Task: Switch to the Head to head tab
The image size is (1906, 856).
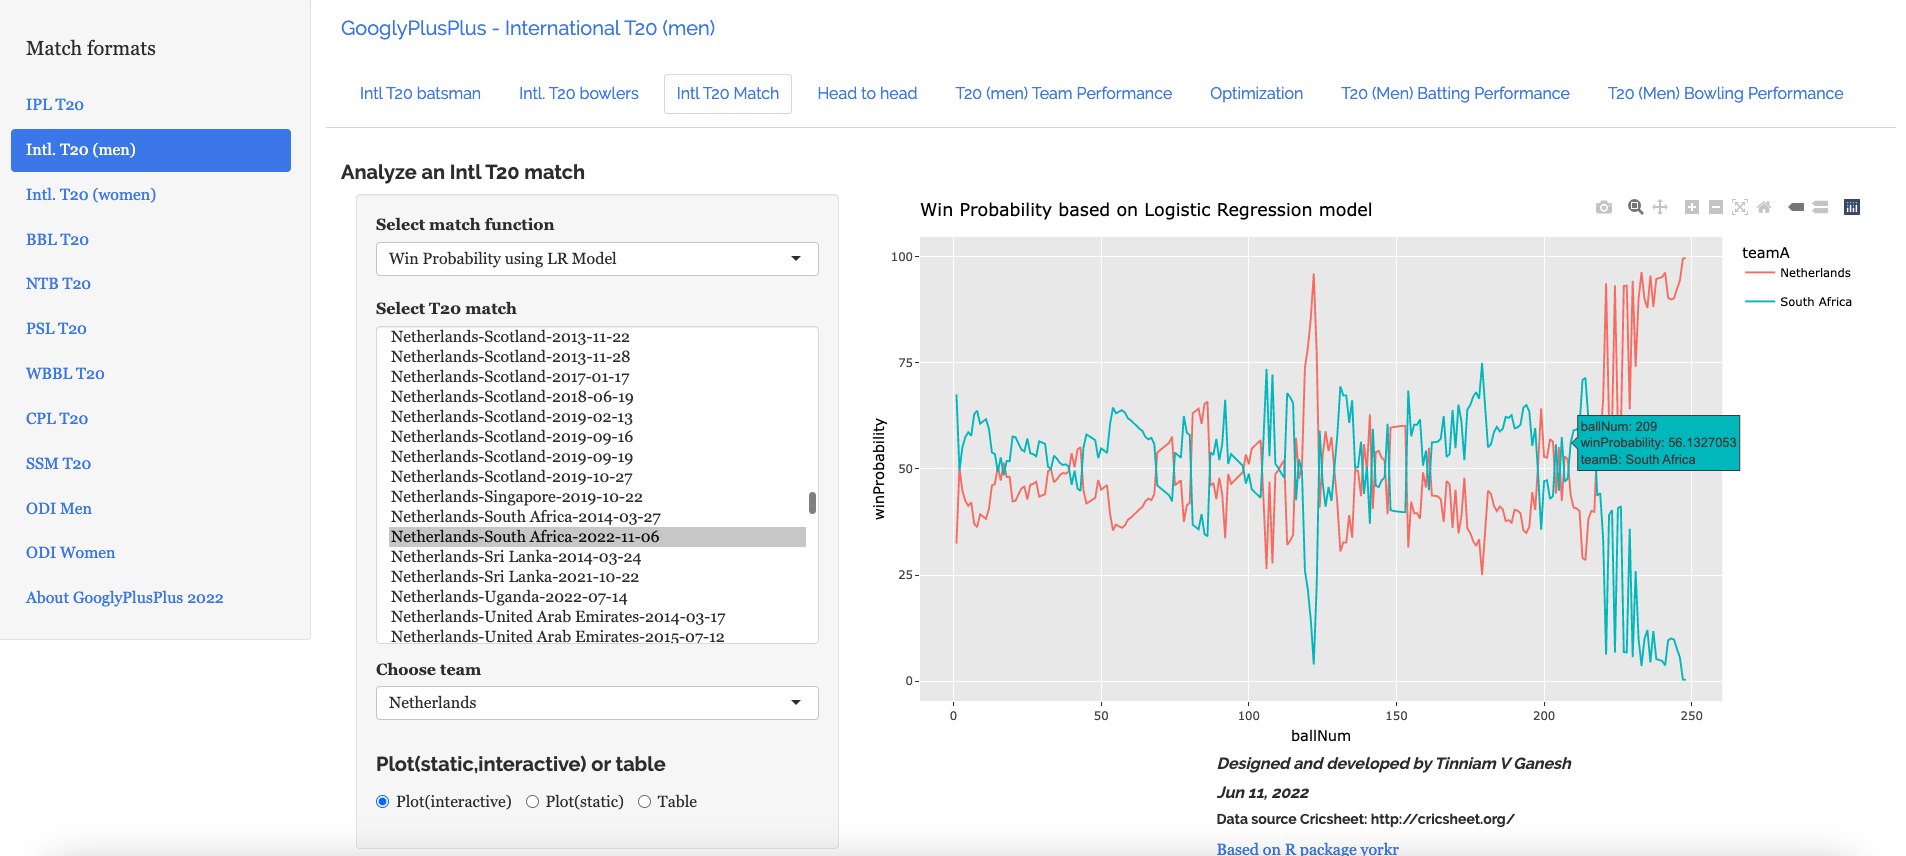Action: click(867, 94)
